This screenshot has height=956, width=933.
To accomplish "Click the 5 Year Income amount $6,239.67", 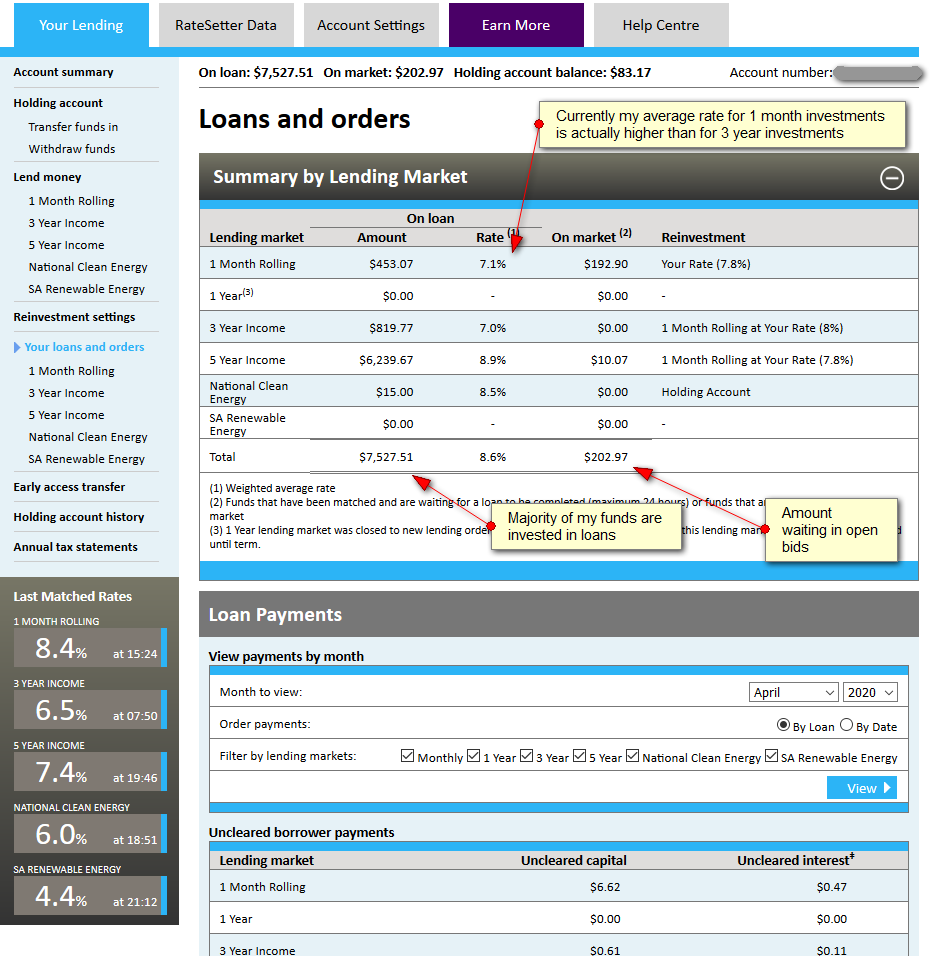I will click(386, 360).
